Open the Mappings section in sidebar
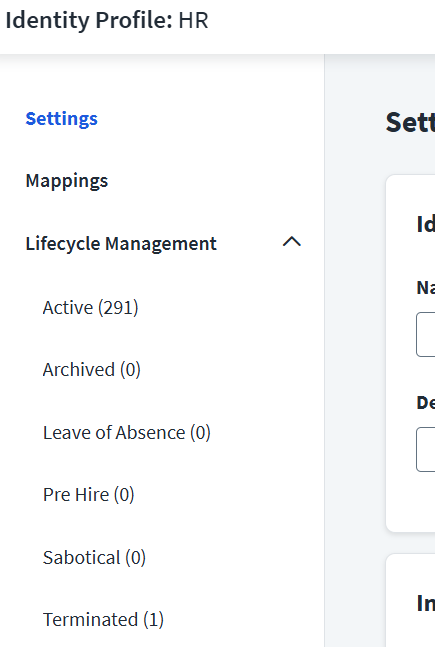 pyautogui.click(x=67, y=181)
